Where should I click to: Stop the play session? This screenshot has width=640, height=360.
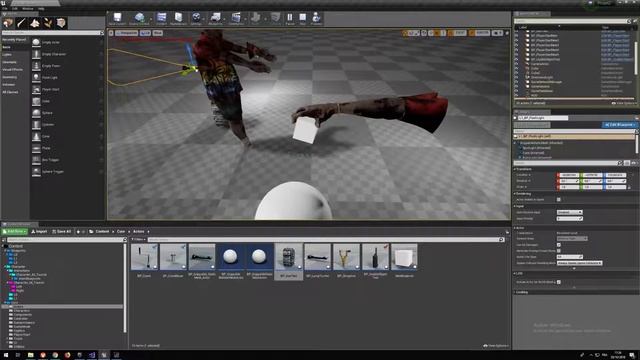point(302,18)
